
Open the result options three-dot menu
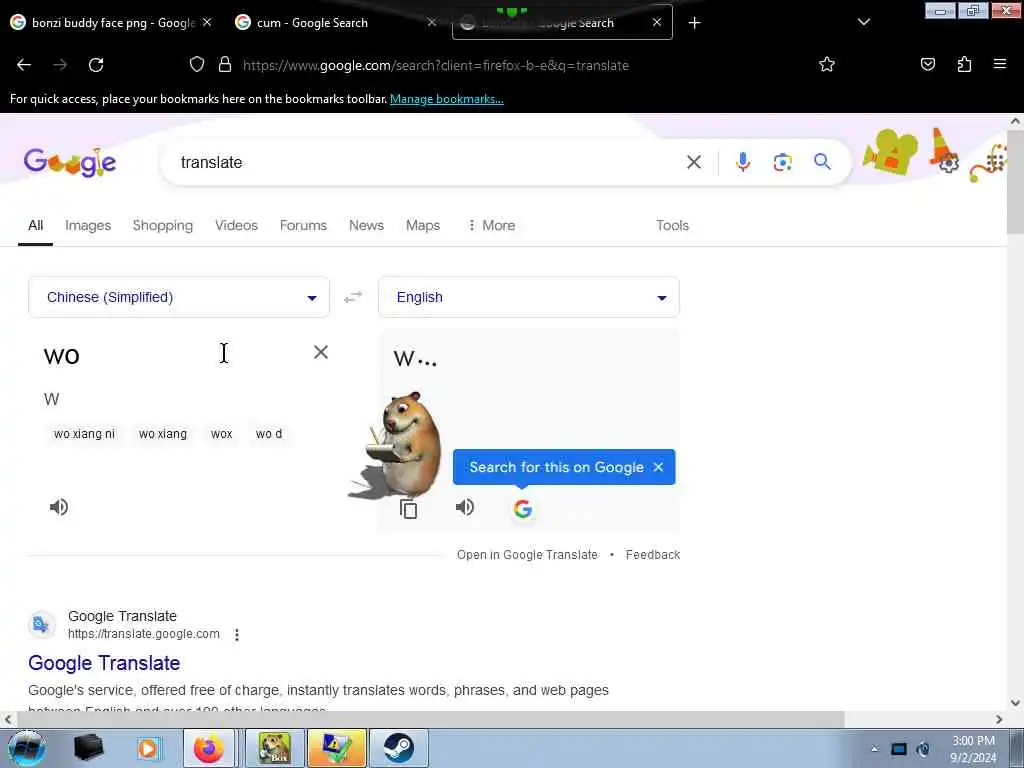[x=236, y=635]
